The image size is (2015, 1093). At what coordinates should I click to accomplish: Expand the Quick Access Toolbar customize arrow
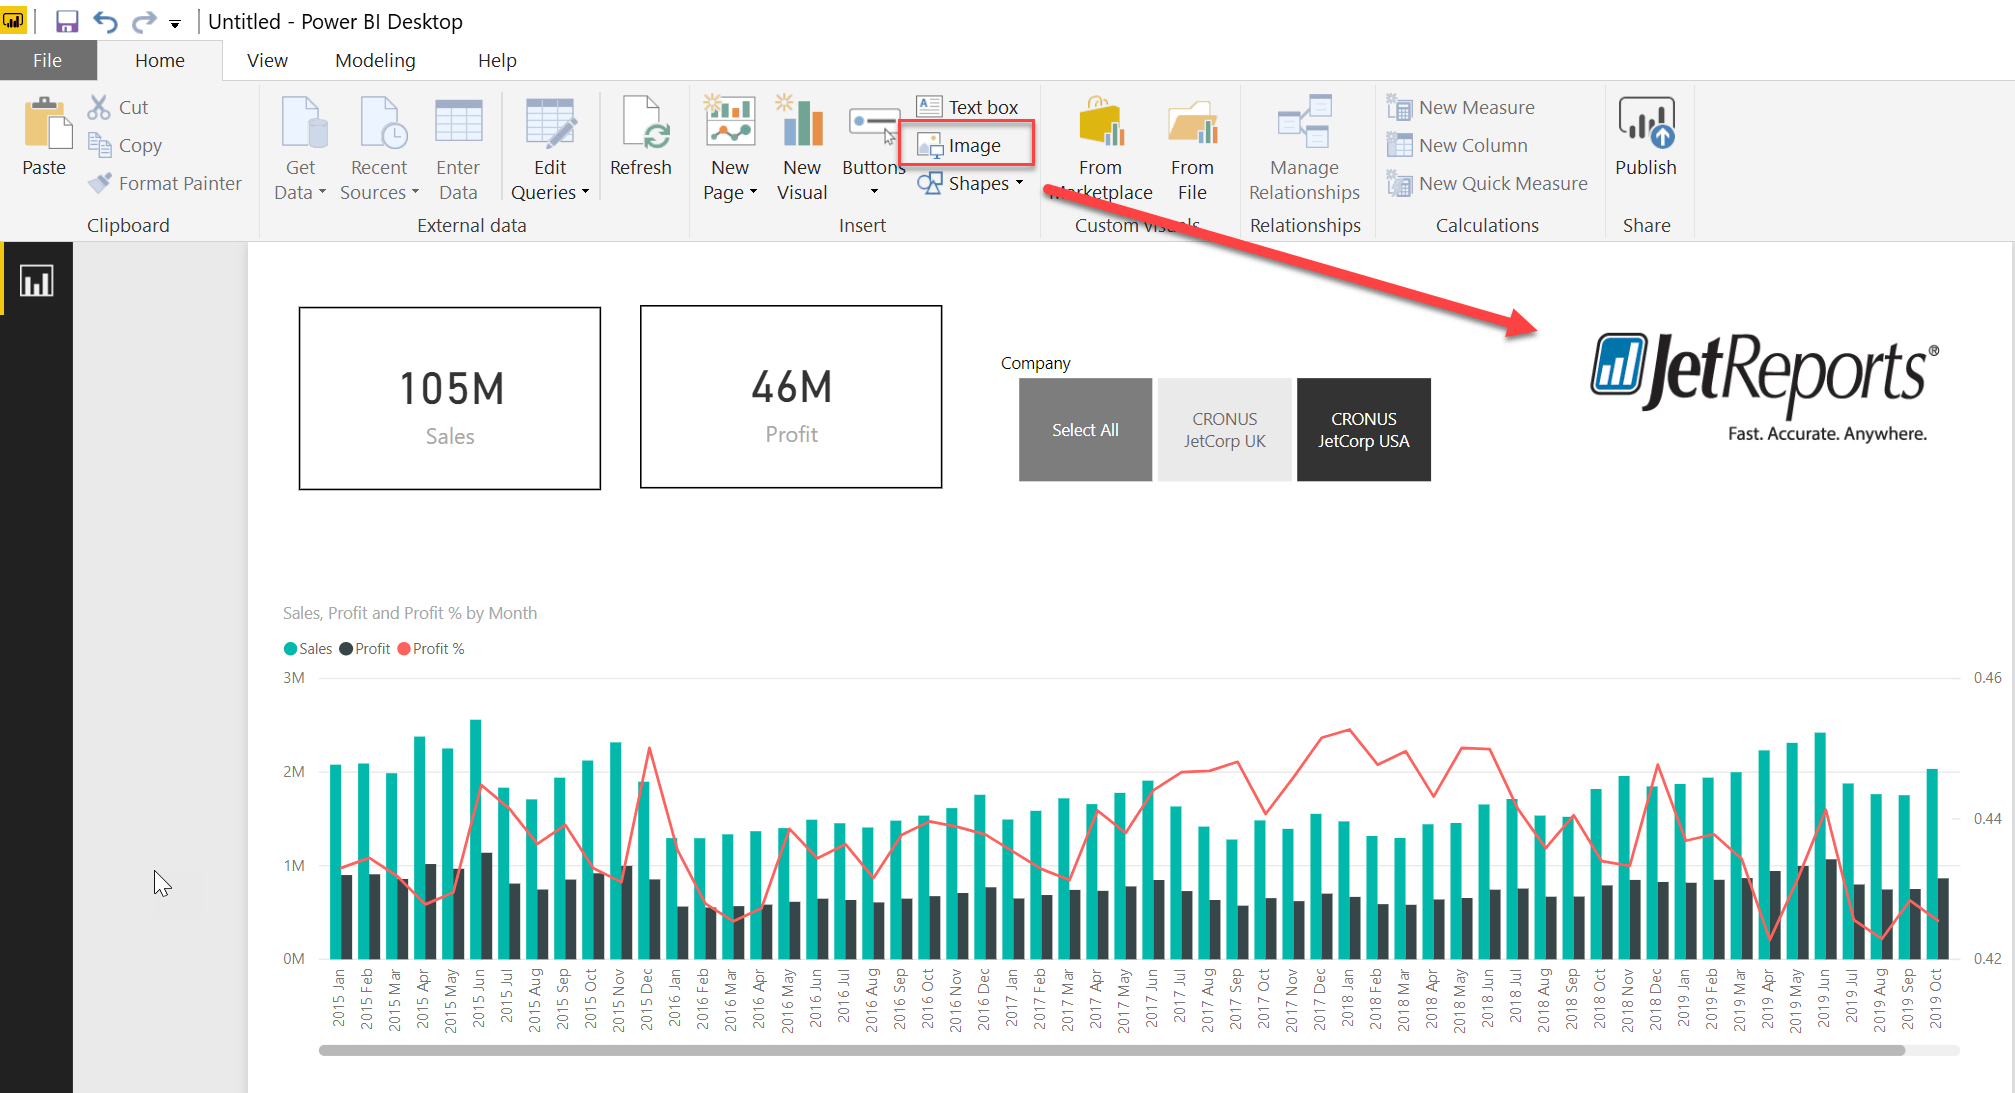(174, 21)
